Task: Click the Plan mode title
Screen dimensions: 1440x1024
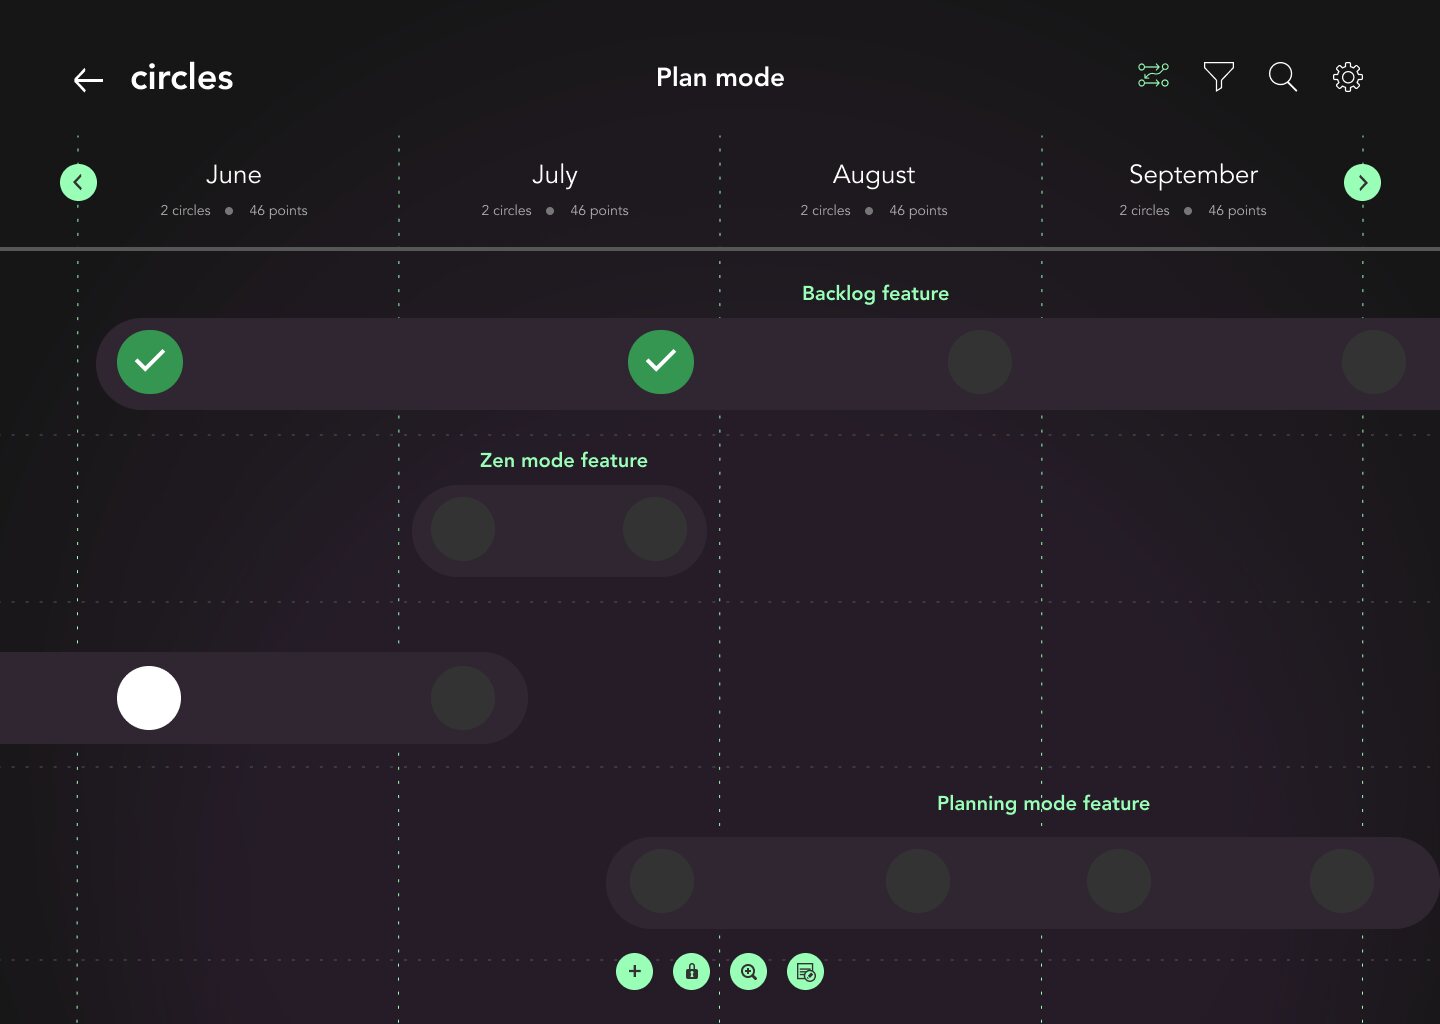Action: click(720, 77)
